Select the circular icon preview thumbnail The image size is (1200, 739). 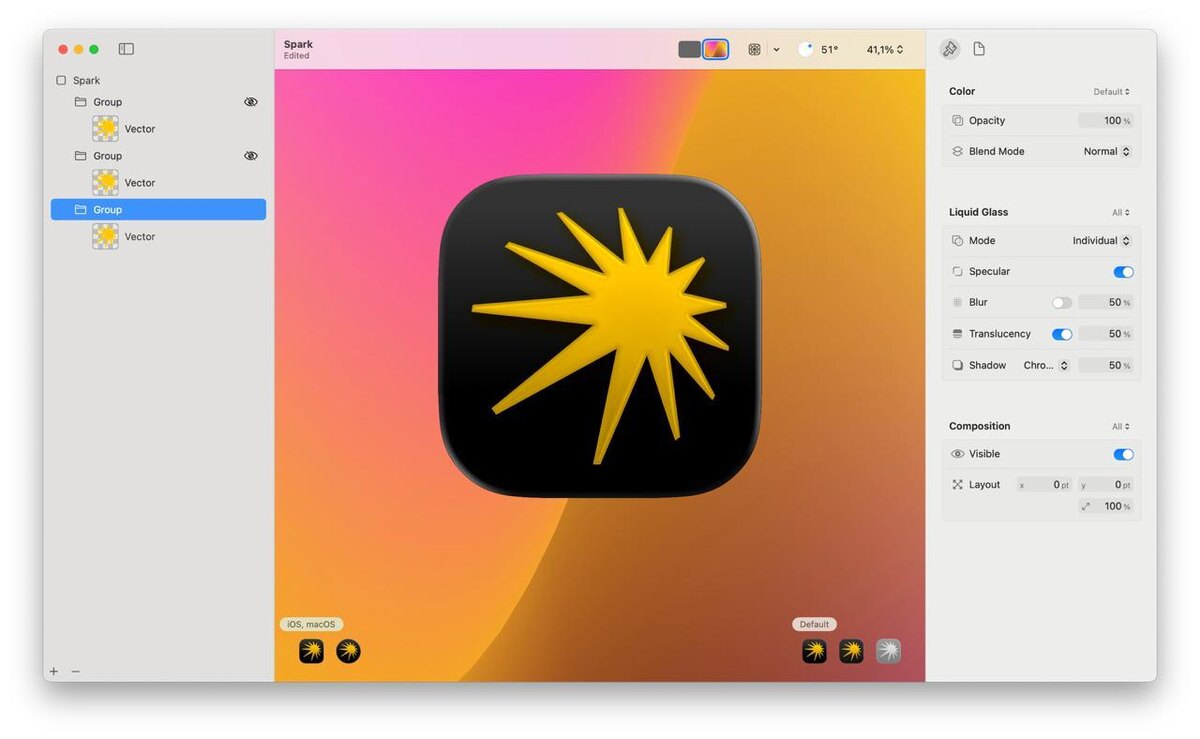pyautogui.click(x=348, y=652)
